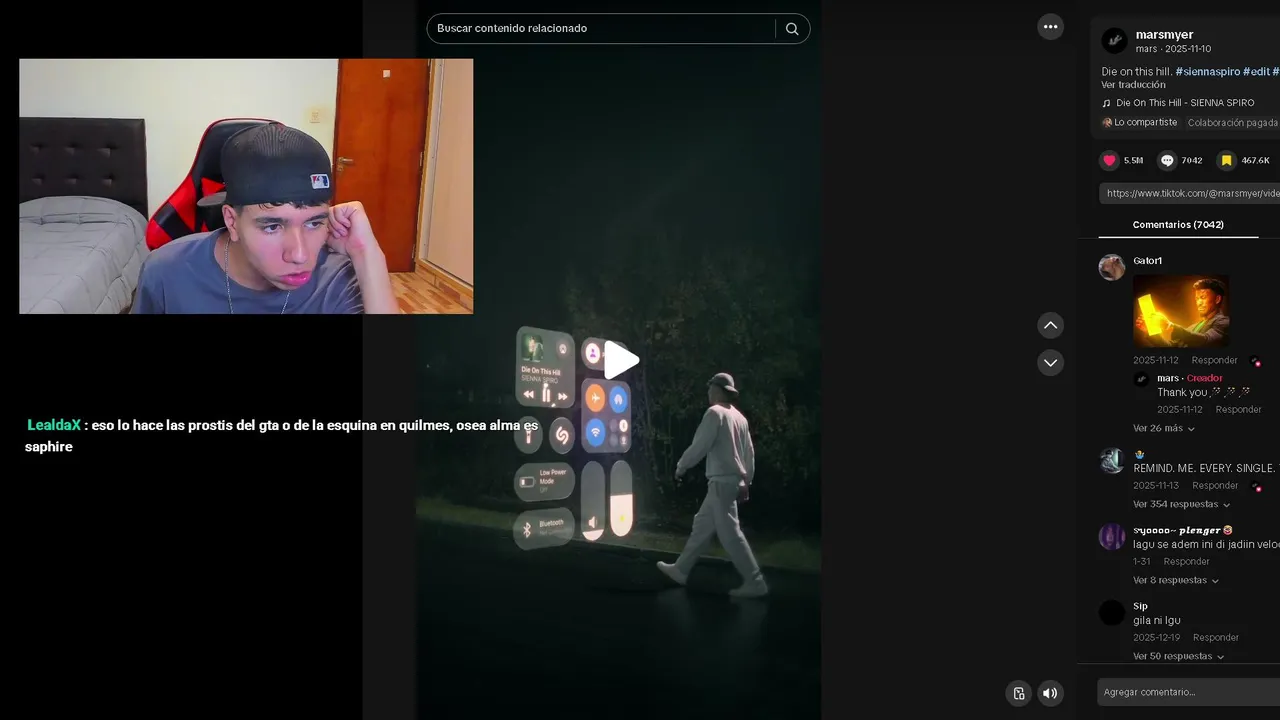This screenshot has height=720, width=1280.
Task: Expand Ver 8 respuestas
Action: pyautogui.click(x=1176, y=580)
